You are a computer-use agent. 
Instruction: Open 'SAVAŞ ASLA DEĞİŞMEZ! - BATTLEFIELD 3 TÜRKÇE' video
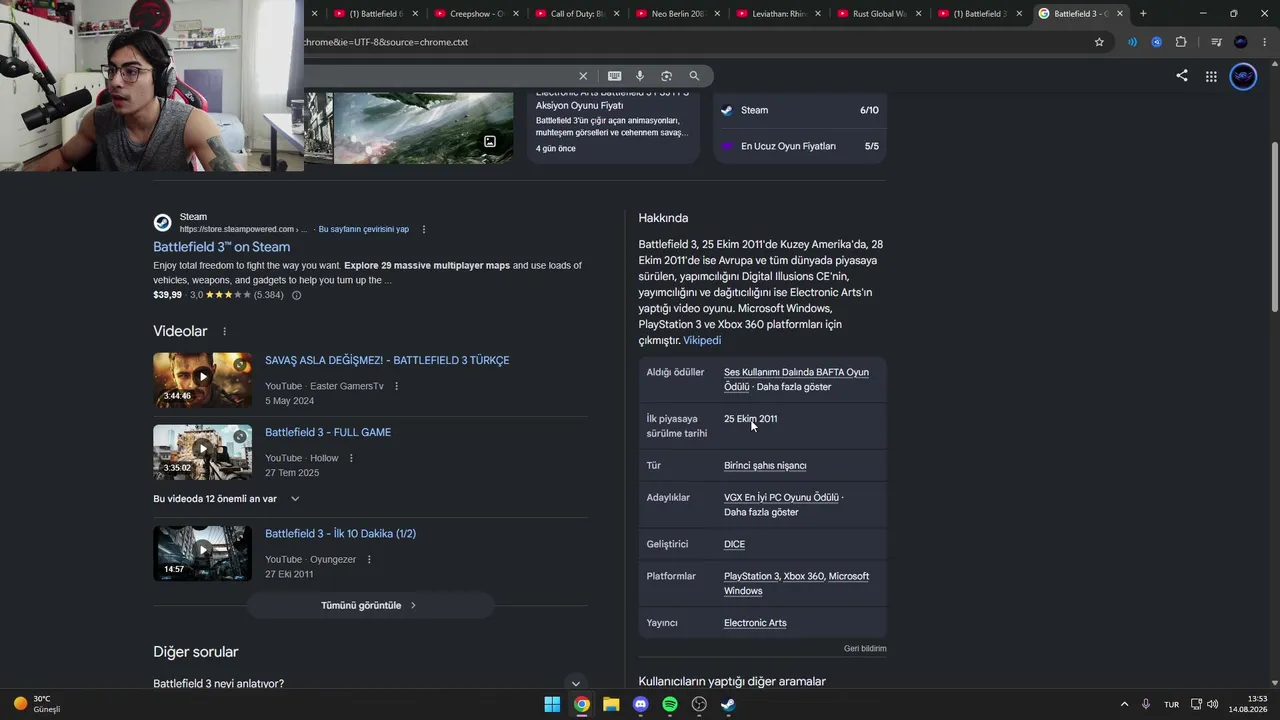pyautogui.click(x=387, y=360)
